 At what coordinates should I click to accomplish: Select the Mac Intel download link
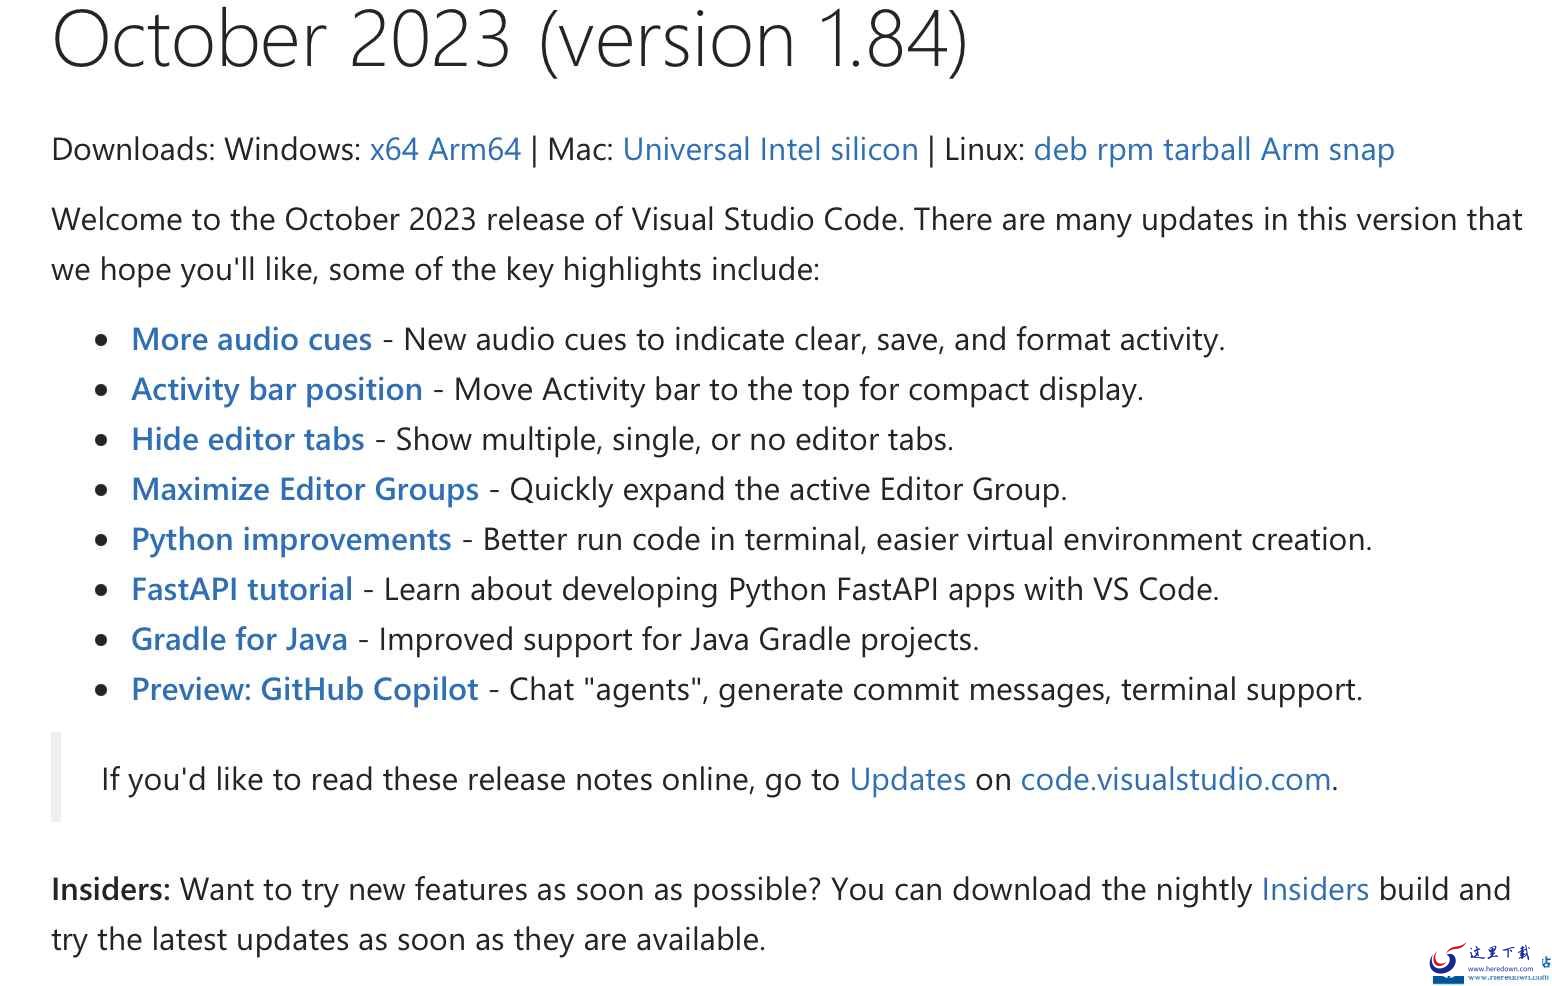790,150
